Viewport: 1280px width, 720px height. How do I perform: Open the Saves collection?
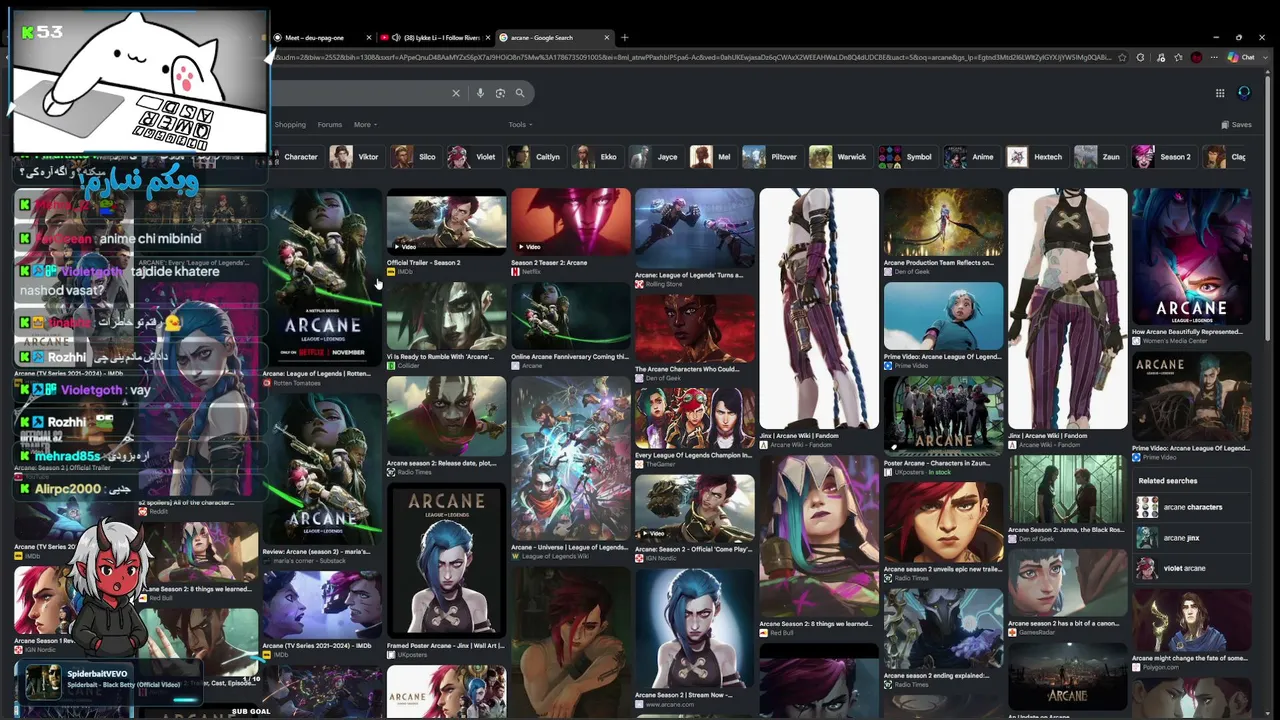click(1237, 125)
